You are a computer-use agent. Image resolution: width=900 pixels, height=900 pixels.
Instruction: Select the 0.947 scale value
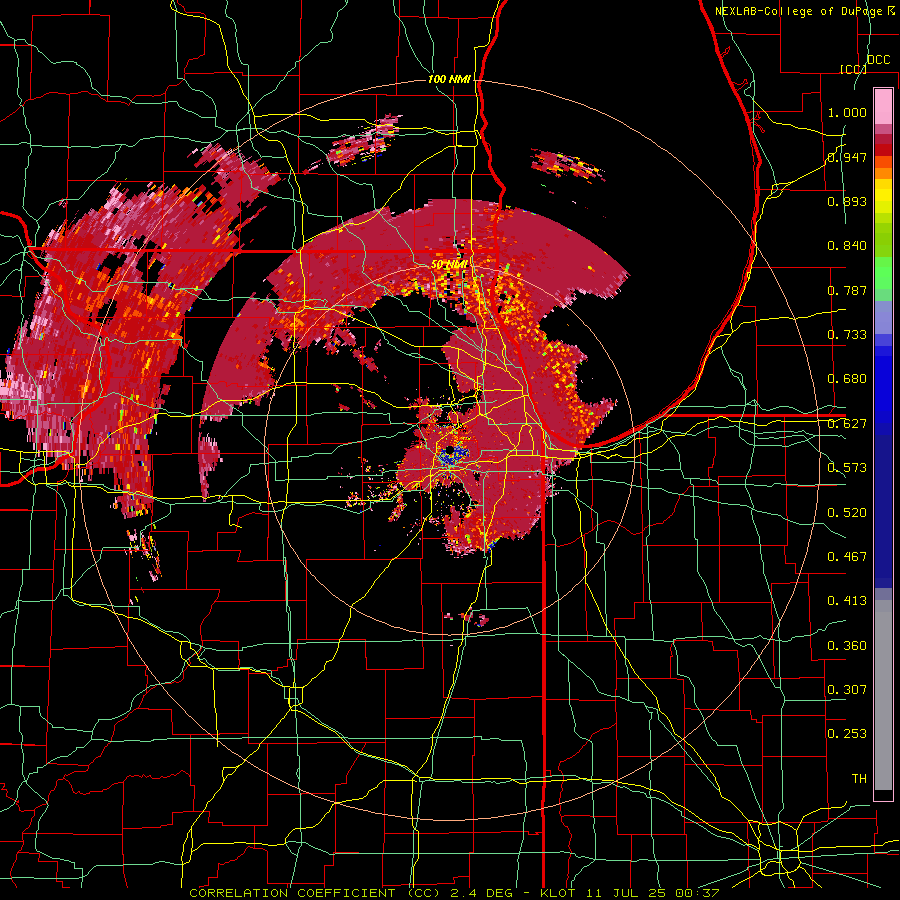pyautogui.click(x=847, y=157)
